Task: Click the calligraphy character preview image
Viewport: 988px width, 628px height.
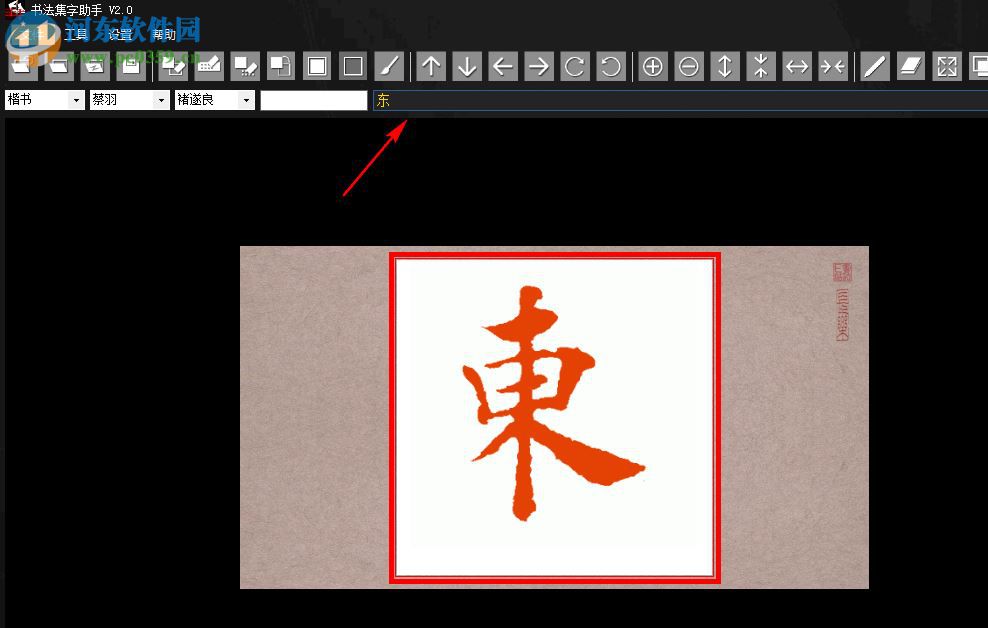Action: 554,418
